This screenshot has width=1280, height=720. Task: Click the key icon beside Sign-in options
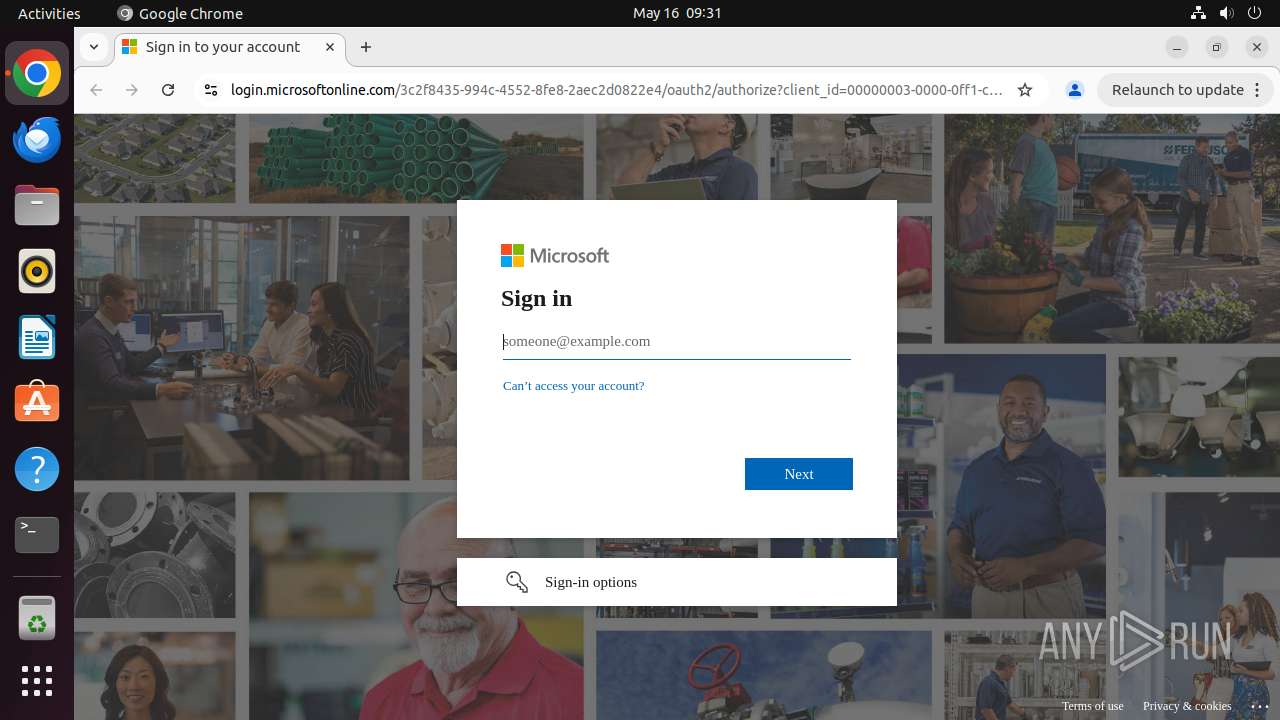[517, 582]
